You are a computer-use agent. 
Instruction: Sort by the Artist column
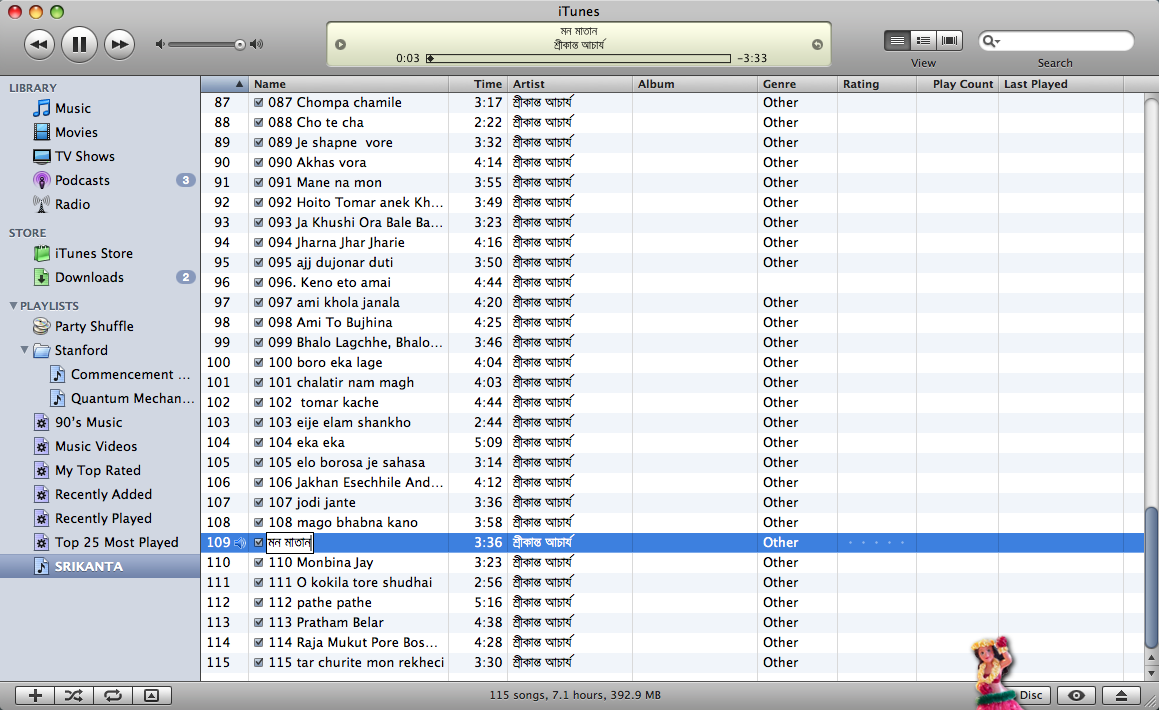pyautogui.click(x=570, y=84)
